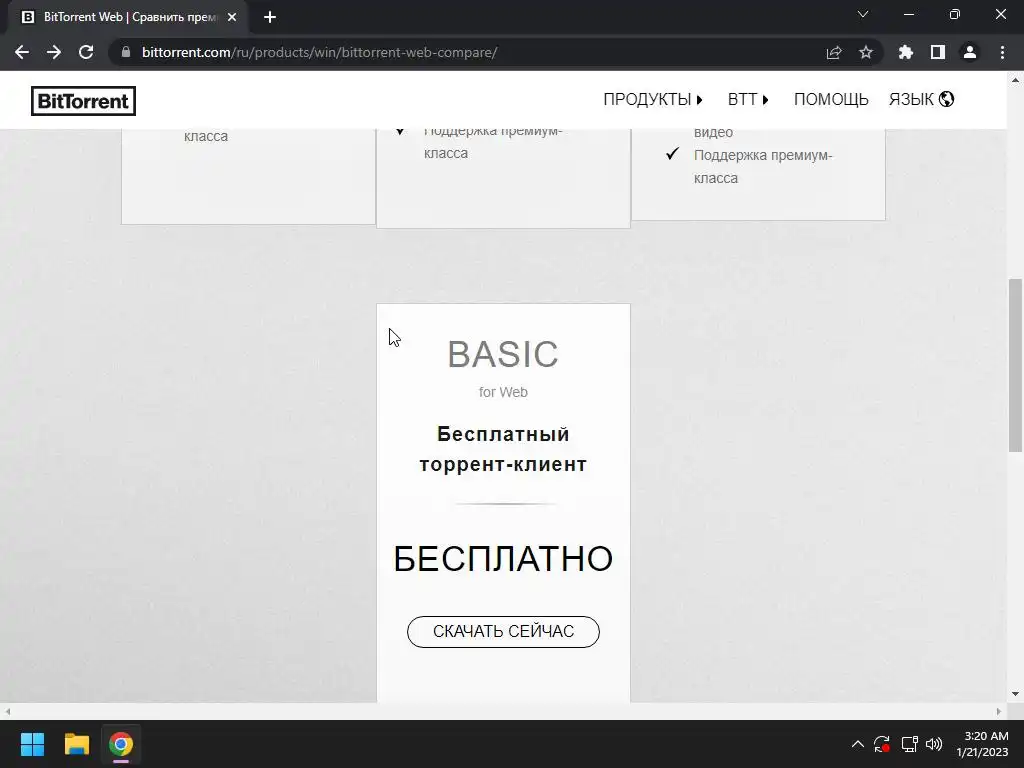Open network settings tray icon
This screenshot has height=768, width=1024.
click(909, 744)
